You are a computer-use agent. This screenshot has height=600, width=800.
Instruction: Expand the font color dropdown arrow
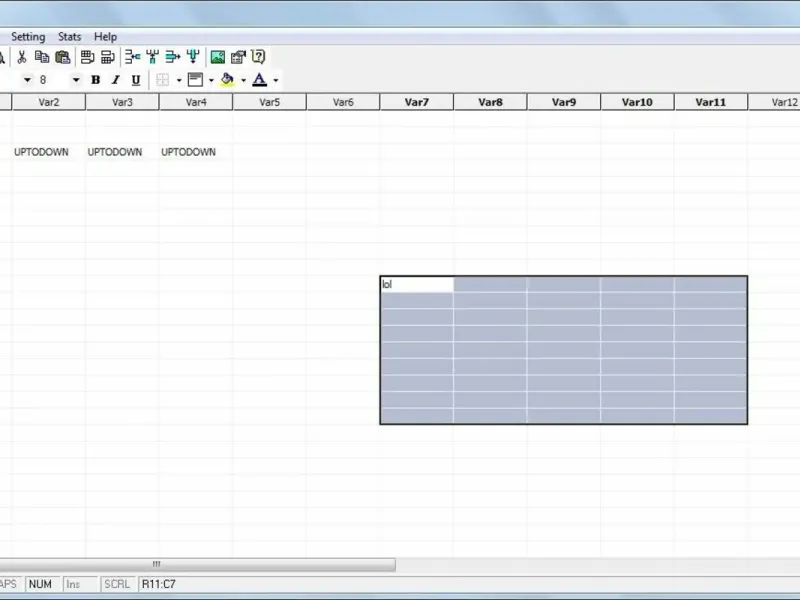pyautogui.click(x=276, y=80)
